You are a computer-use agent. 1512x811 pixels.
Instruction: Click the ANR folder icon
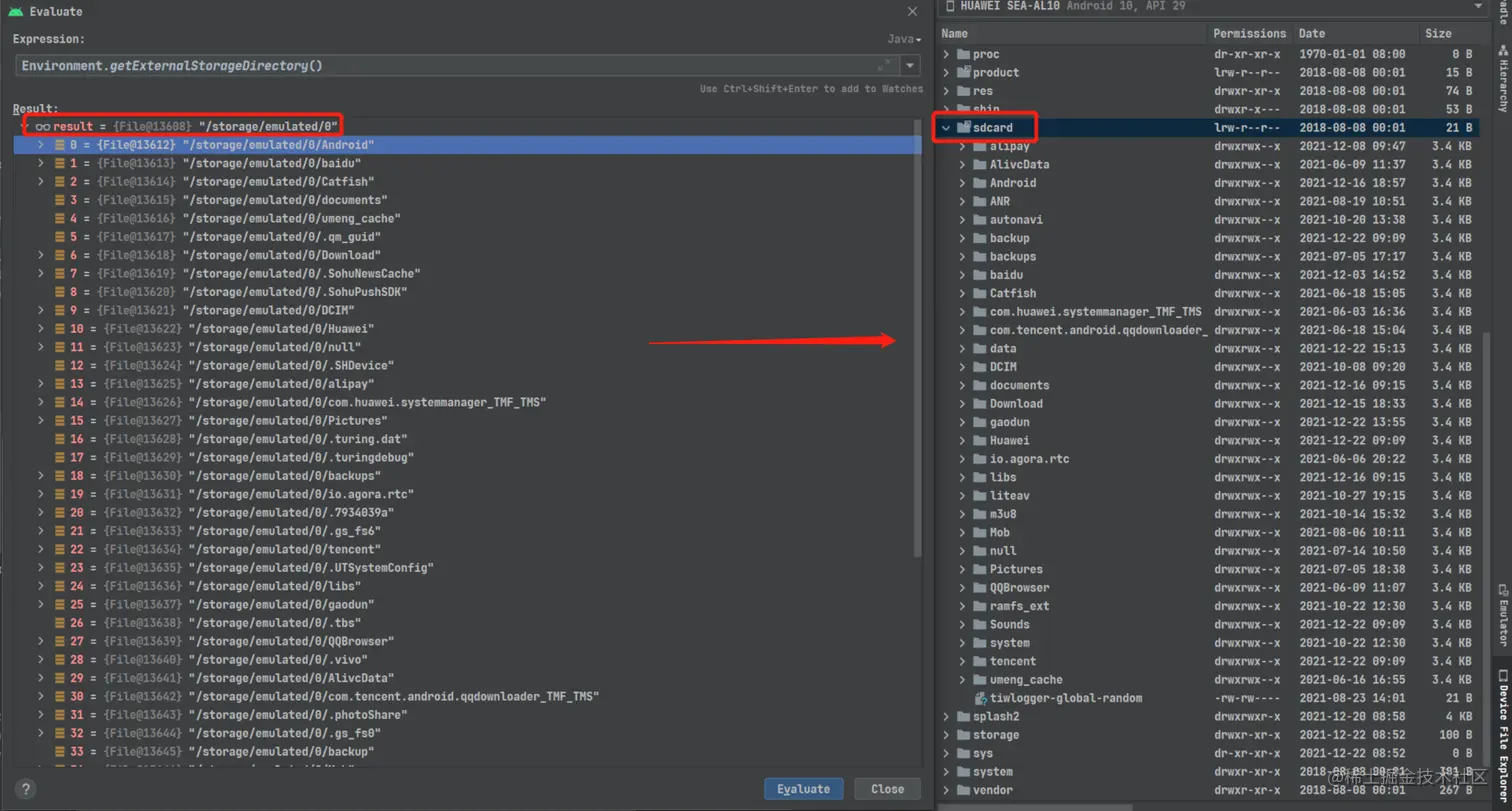[x=981, y=201]
